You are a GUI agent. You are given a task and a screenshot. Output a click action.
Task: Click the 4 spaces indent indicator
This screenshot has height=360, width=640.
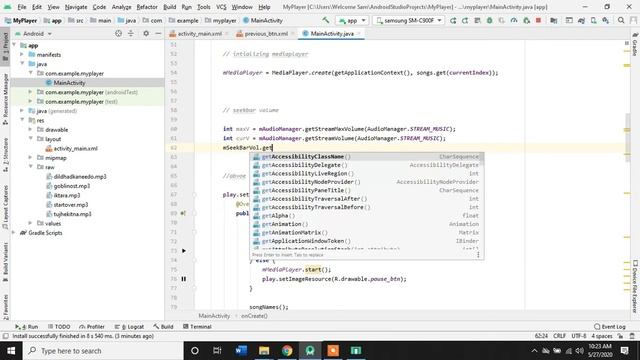[602, 336]
